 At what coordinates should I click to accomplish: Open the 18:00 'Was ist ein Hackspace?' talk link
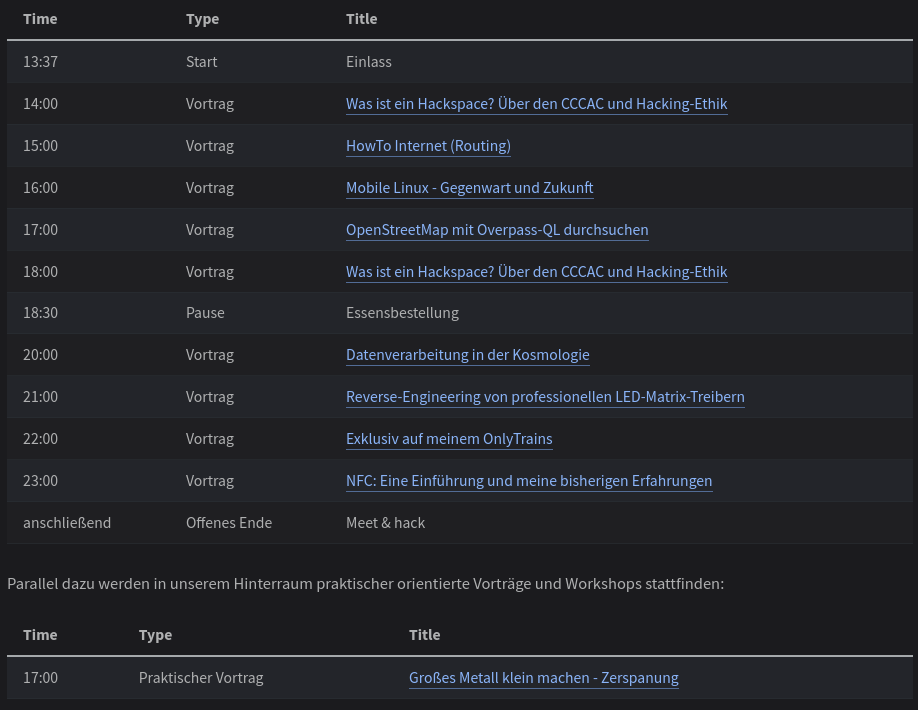[x=536, y=272]
